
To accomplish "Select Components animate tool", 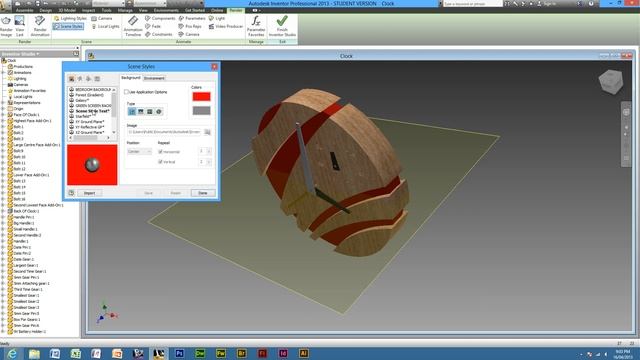I will click(x=160, y=18).
